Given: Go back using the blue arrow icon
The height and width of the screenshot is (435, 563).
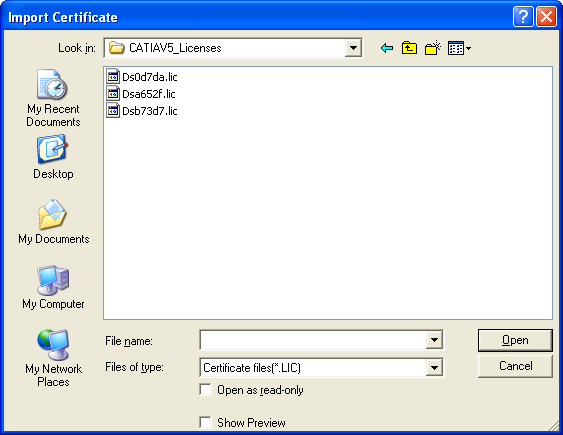Looking at the screenshot, I should 387,48.
